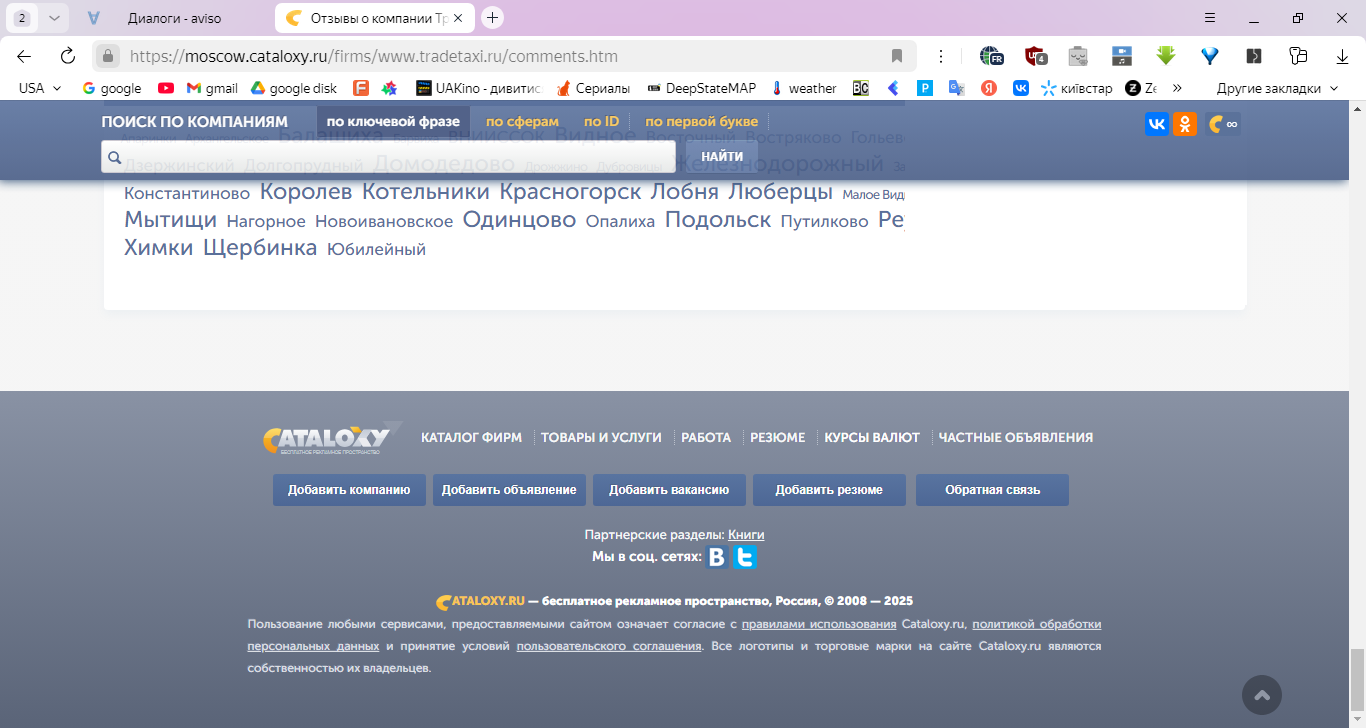Open the Подольск city link
The image size is (1366, 728).
tap(718, 220)
